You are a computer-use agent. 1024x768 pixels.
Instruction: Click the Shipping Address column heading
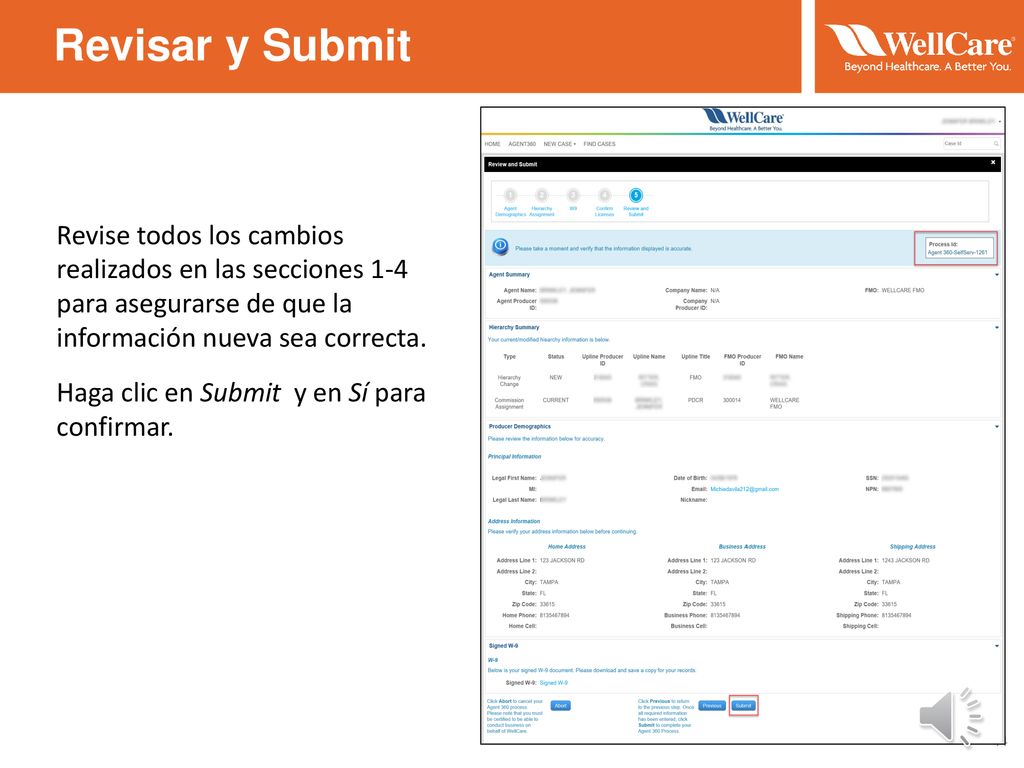tap(912, 547)
